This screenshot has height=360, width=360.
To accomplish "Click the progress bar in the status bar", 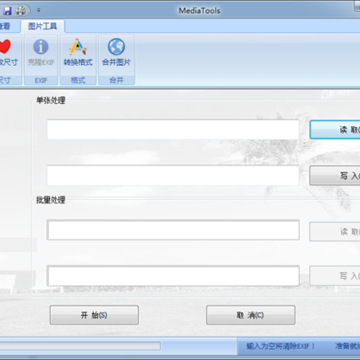I will (80, 346).
